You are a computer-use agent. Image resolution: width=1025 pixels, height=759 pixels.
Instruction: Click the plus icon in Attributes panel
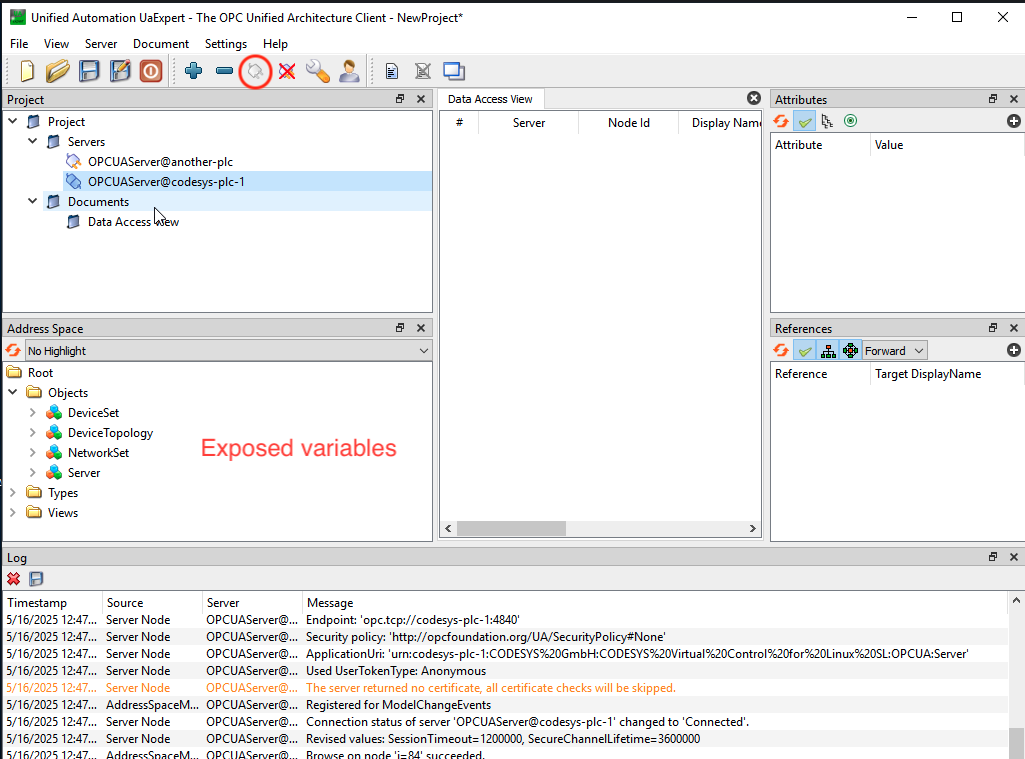coord(1013,121)
